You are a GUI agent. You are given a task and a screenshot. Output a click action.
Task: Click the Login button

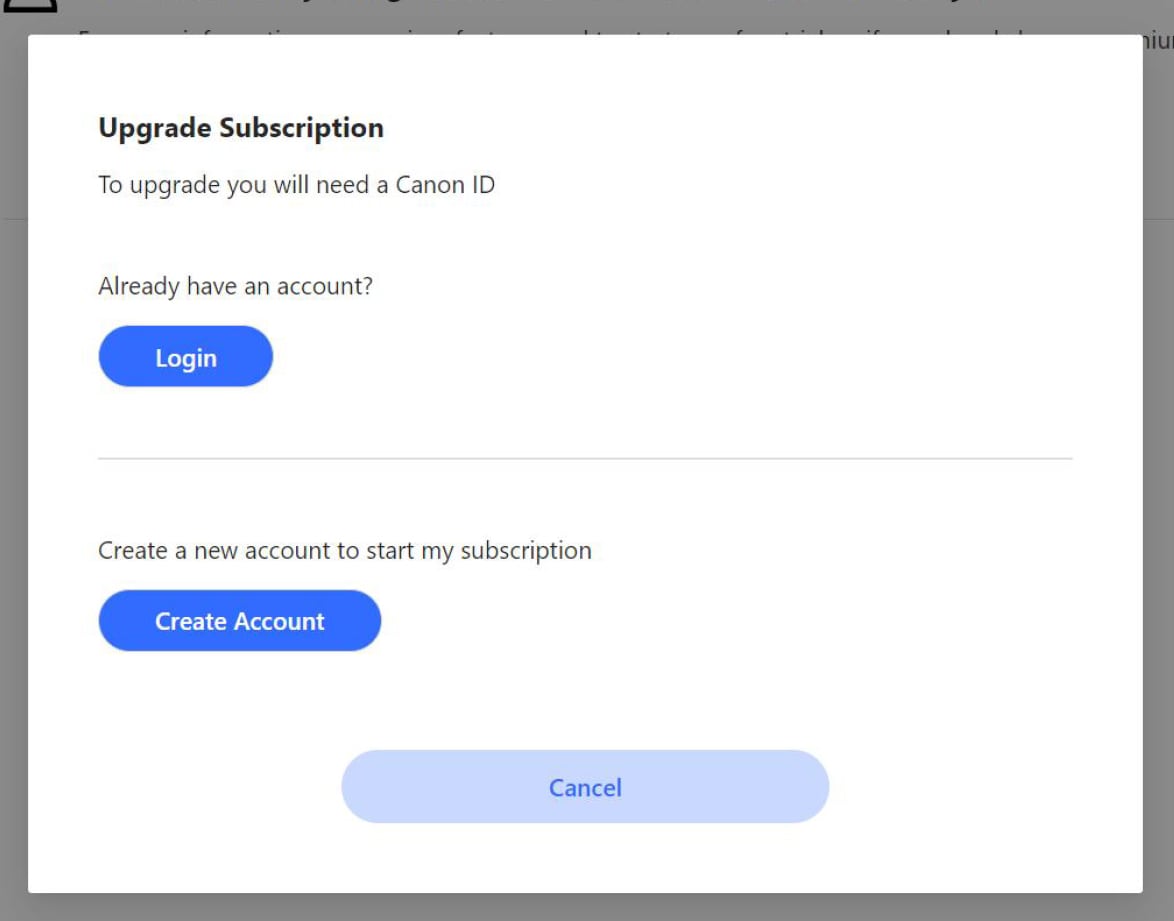click(x=185, y=357)
